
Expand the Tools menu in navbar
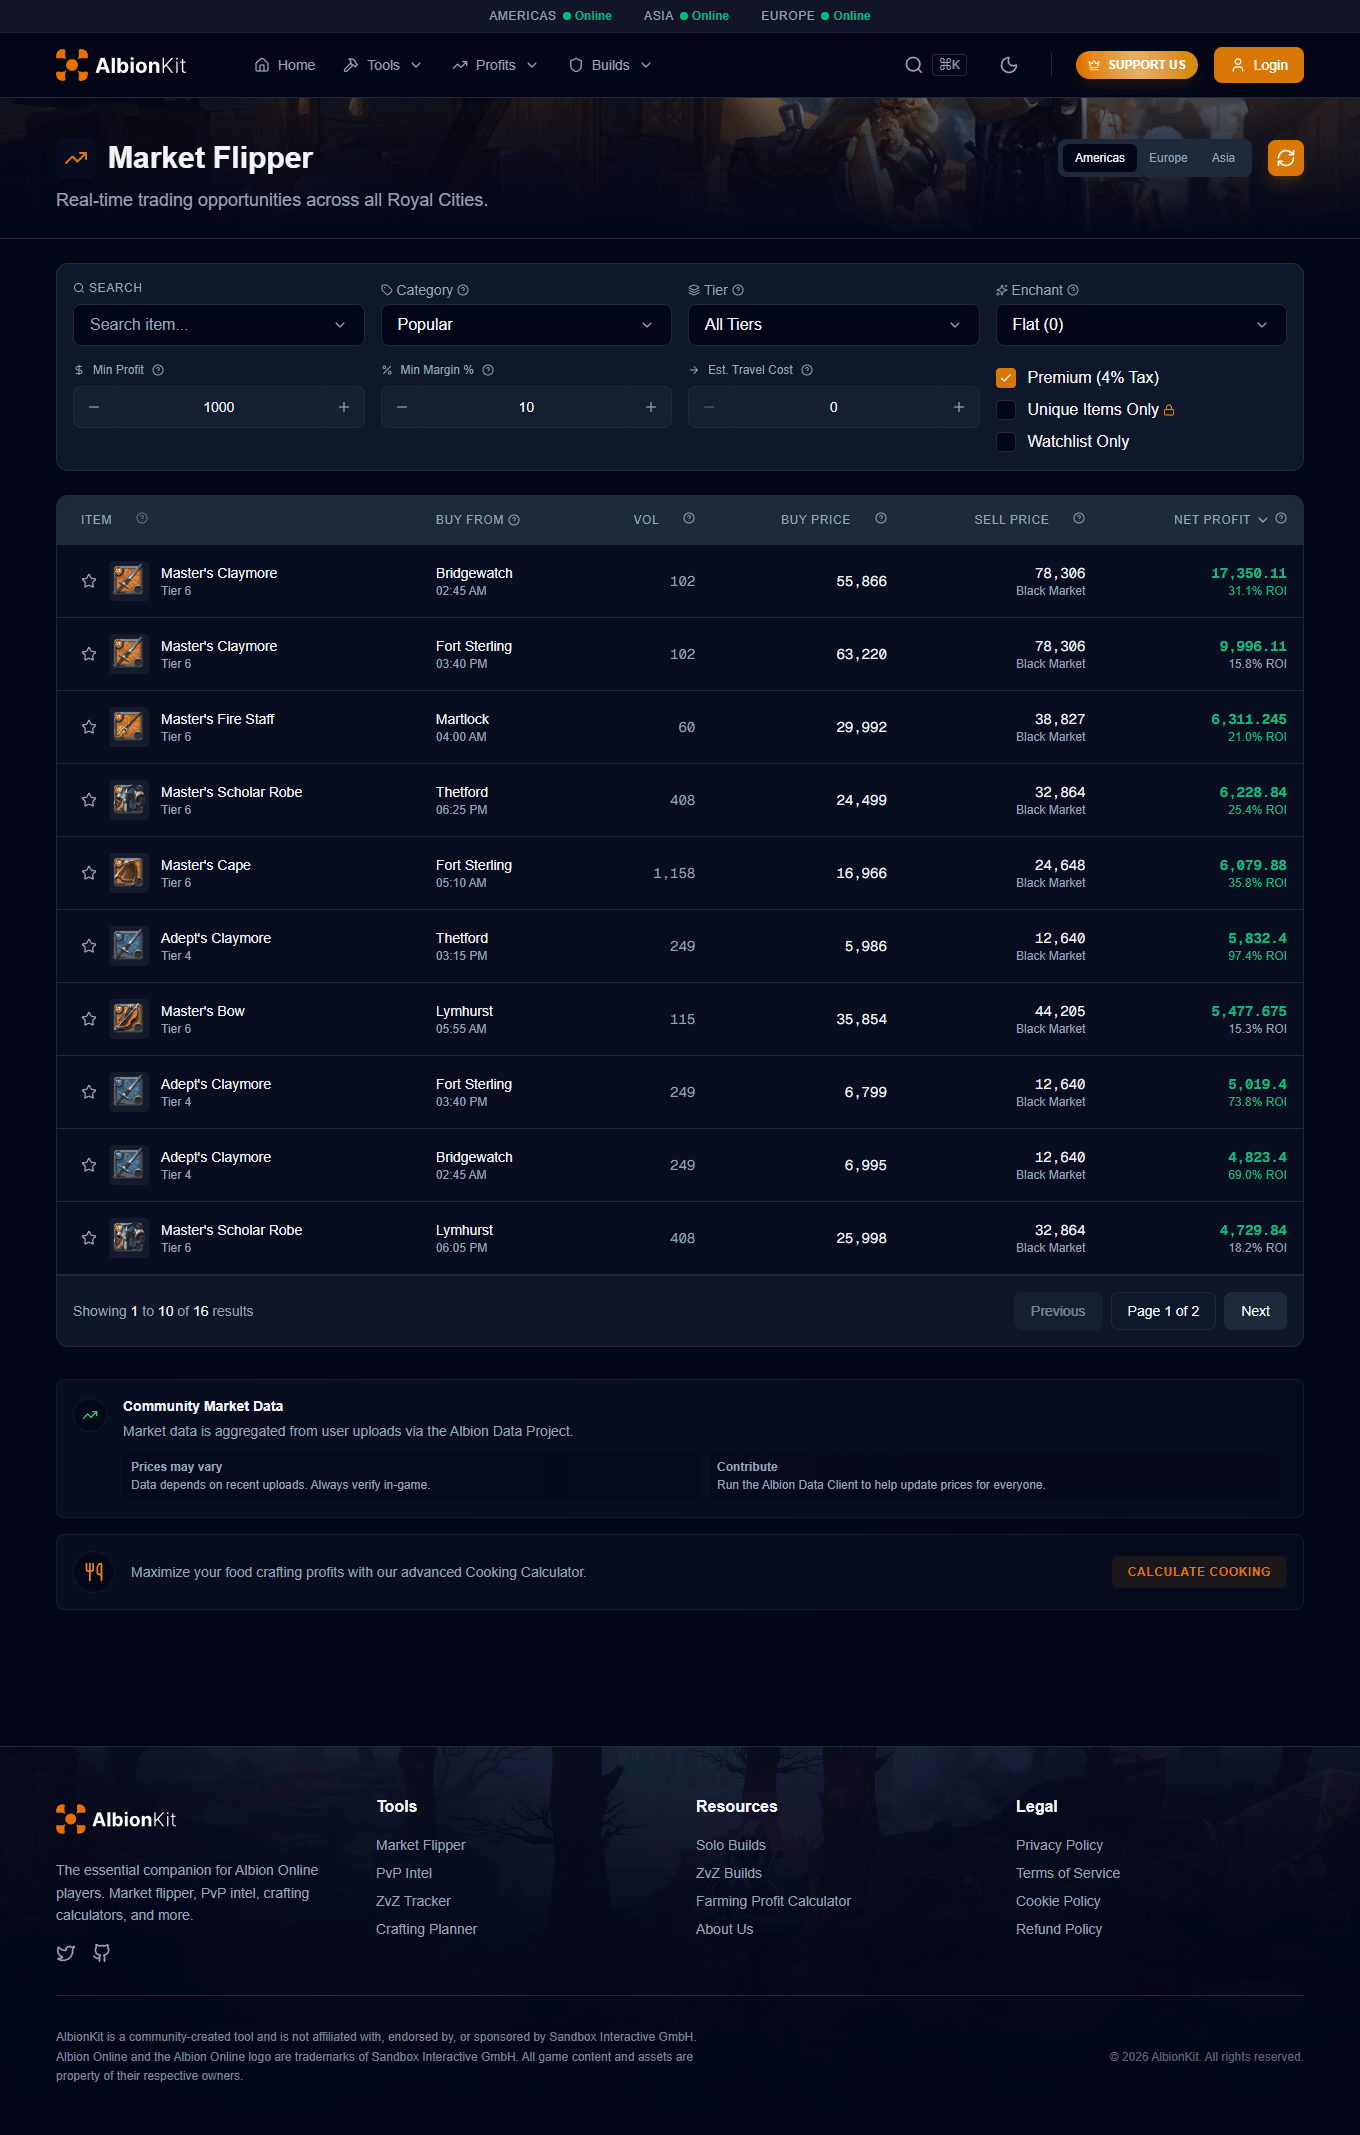pyautogui.click(x=382, y=65)
